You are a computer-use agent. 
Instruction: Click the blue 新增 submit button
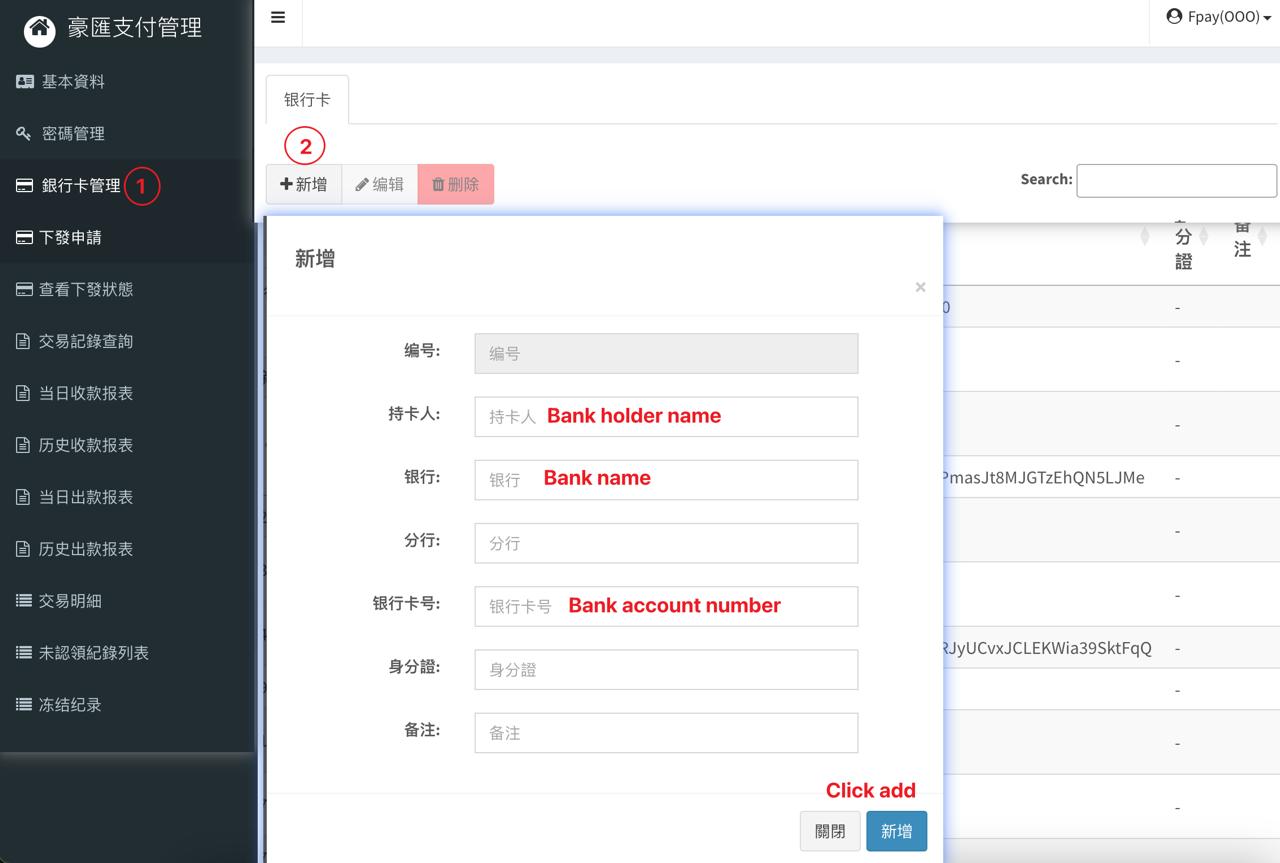896,831
